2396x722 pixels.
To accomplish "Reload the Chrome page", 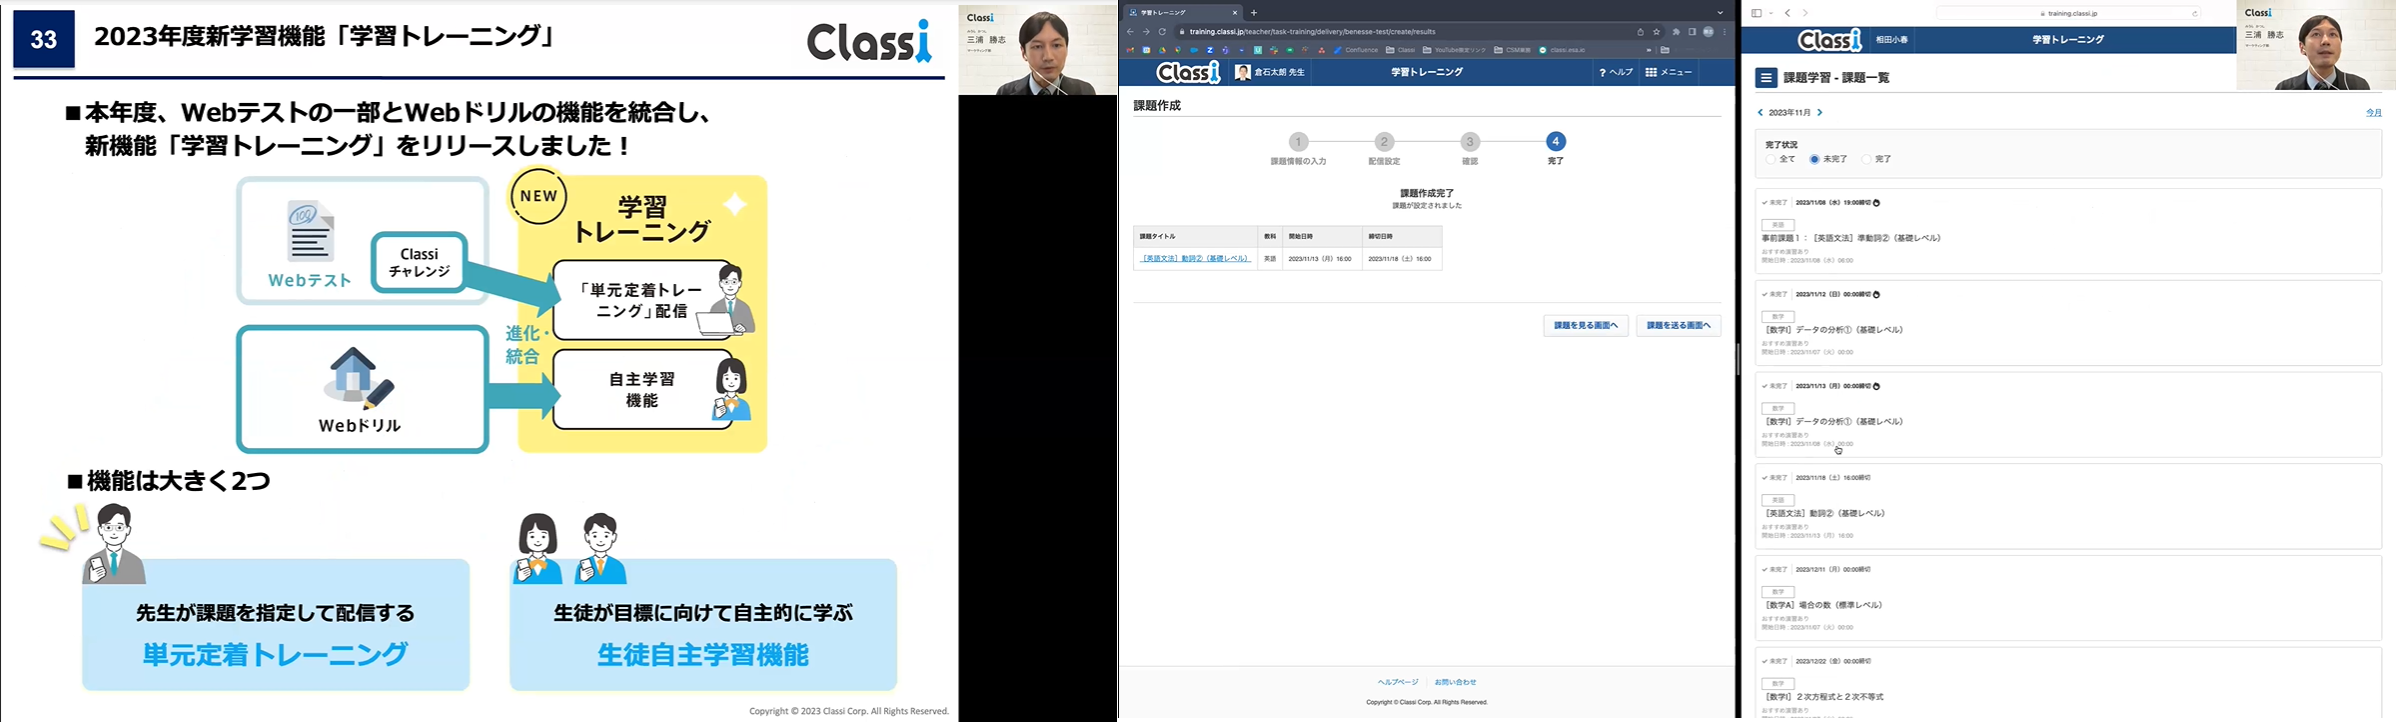I will (1162, 32).
